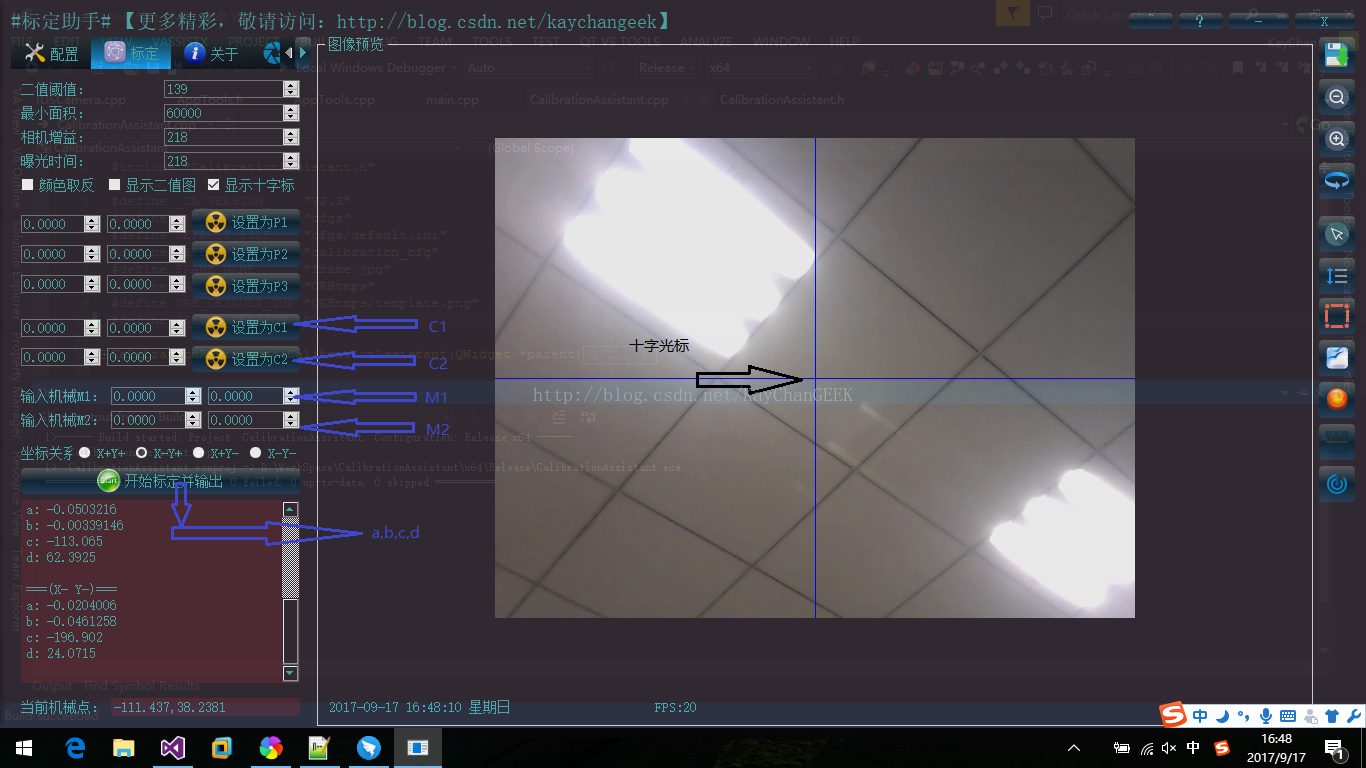The height and width of the screenshot is (768, 1366).
Task: Open File Explorer from the taskbar
Action: point(124,747)
